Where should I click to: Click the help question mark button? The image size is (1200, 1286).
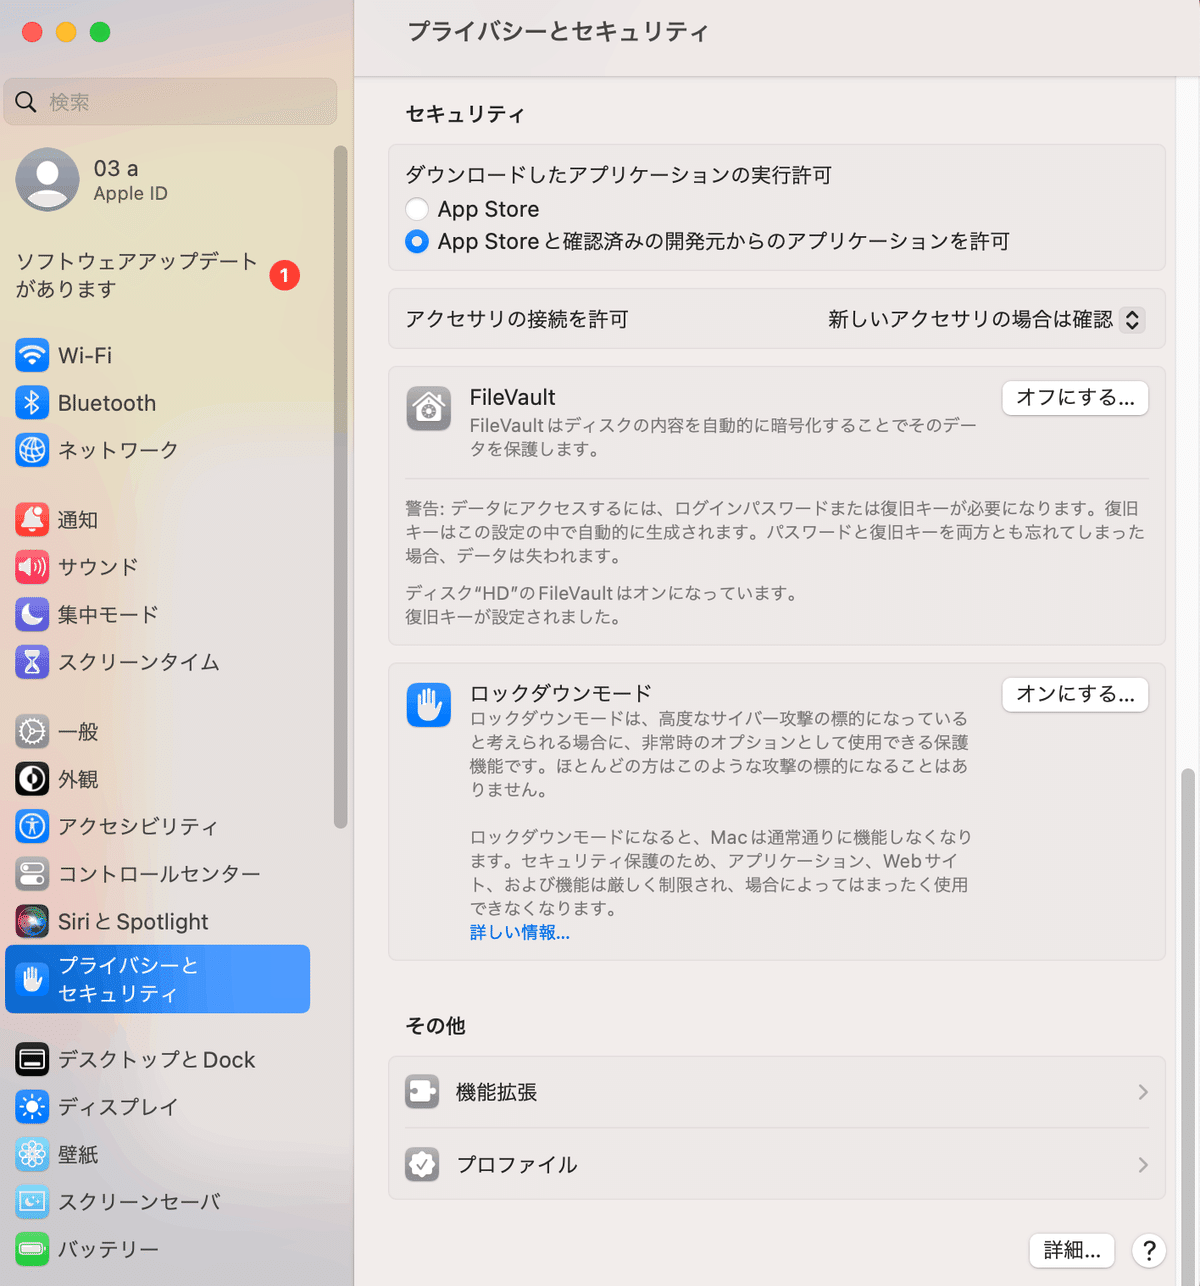[1149, 1250]
